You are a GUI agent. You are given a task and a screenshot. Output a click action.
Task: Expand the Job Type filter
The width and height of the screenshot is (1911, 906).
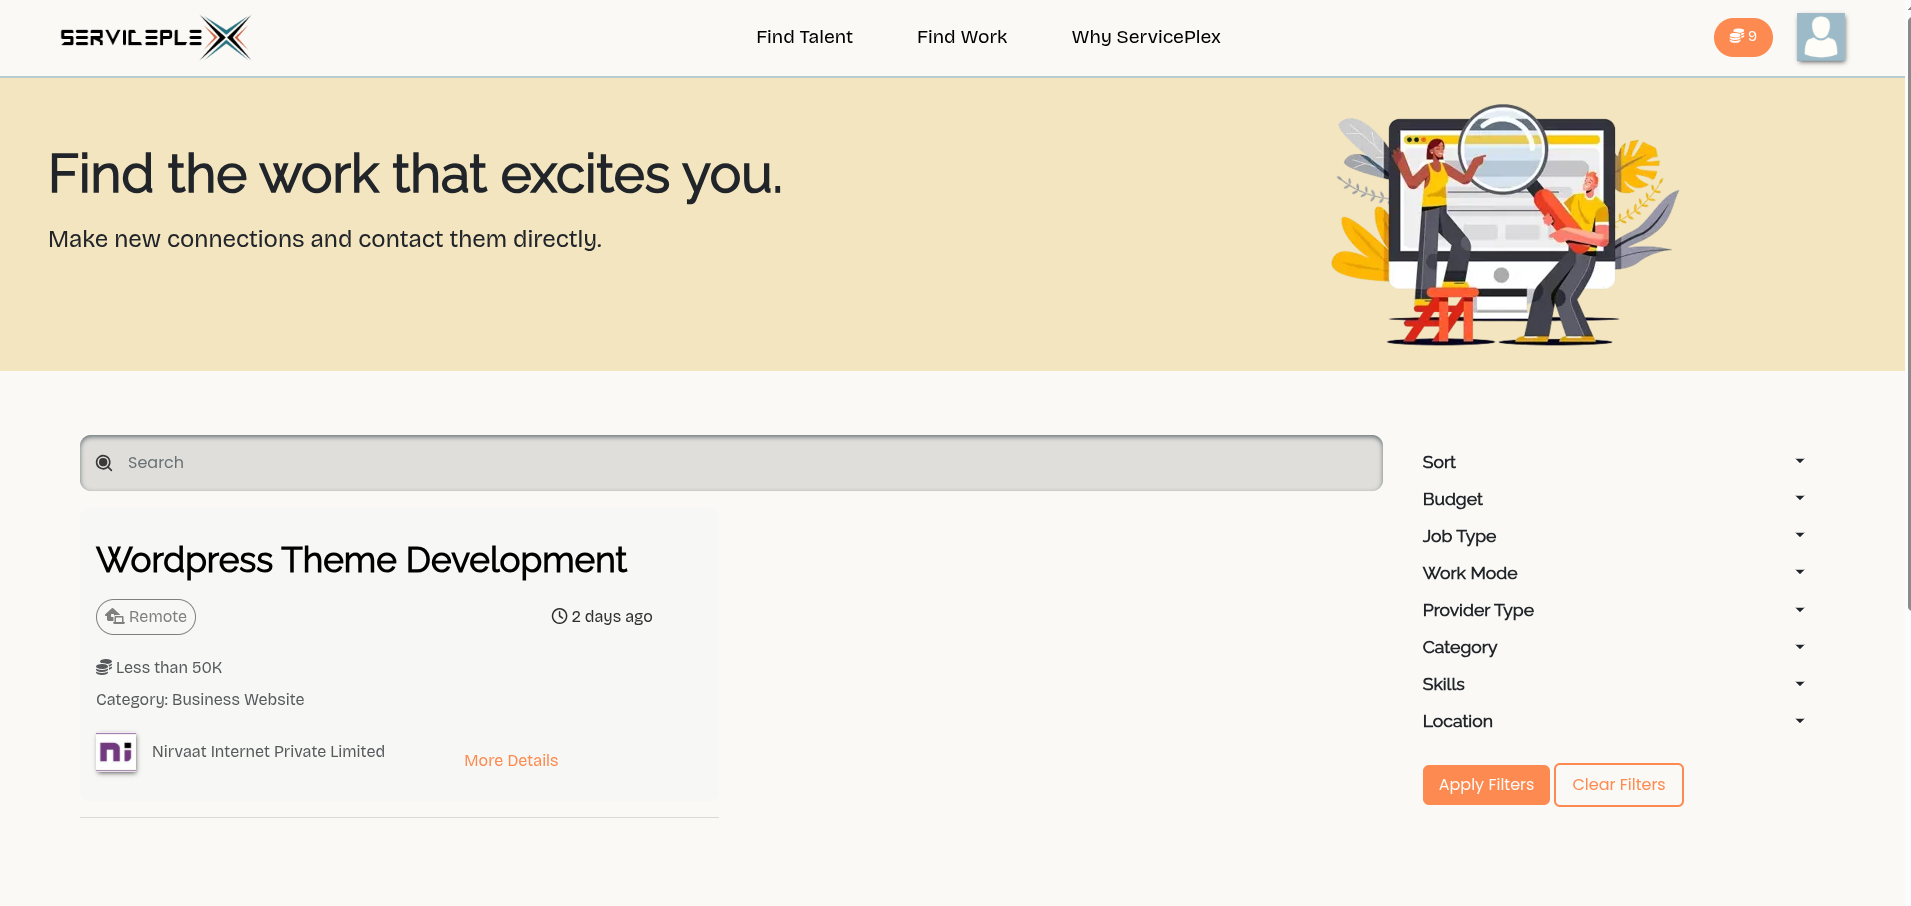click(1612, 536)
